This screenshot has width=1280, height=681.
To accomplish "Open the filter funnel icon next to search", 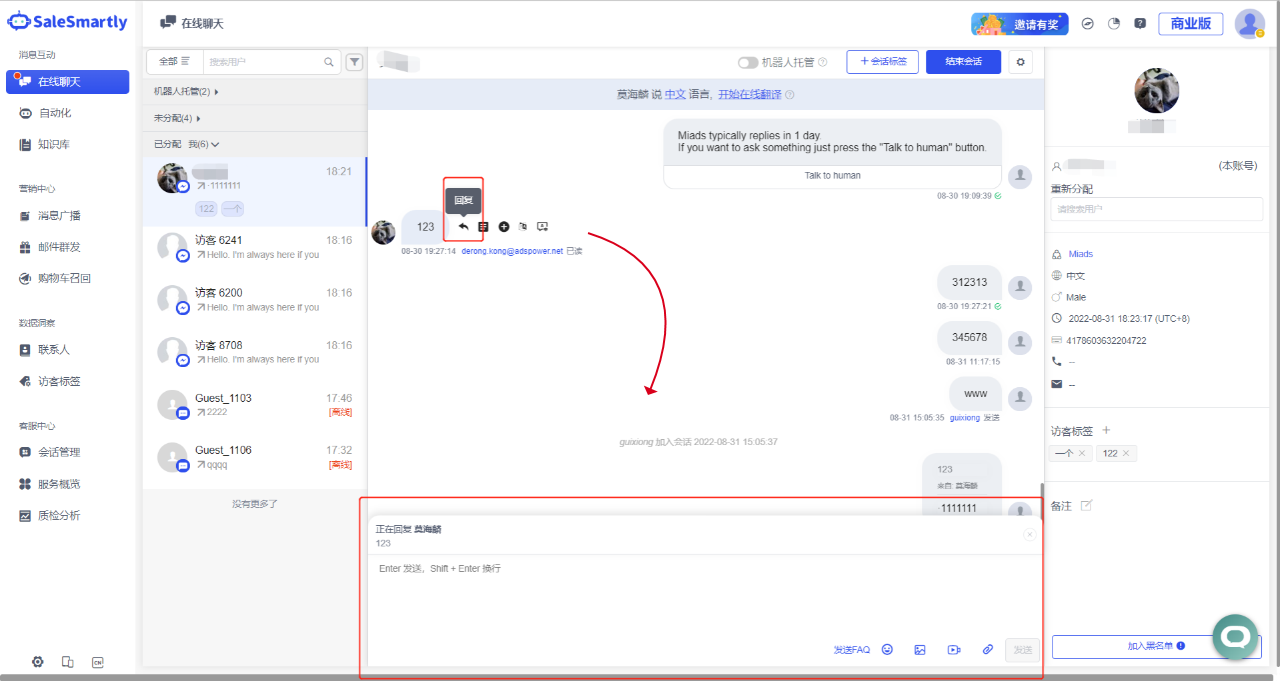I will click(x=354, y=62).
